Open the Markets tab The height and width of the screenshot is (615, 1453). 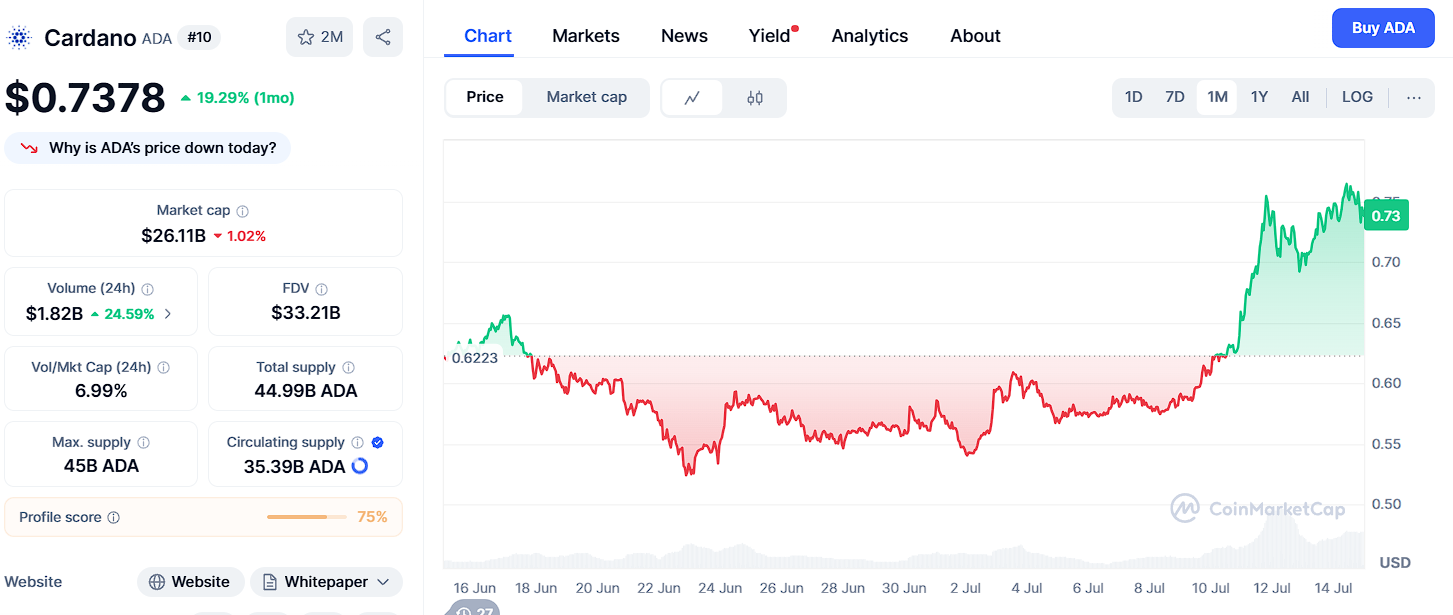[586, 36]
